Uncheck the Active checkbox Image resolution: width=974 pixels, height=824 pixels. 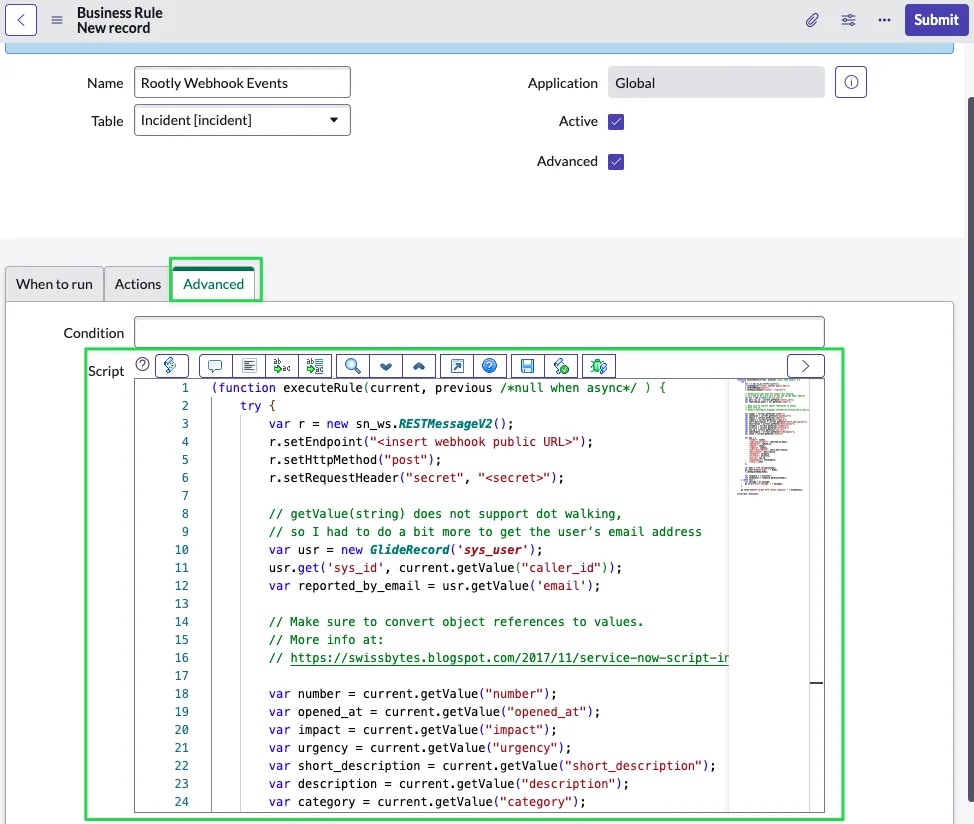[x=616, y=121]
